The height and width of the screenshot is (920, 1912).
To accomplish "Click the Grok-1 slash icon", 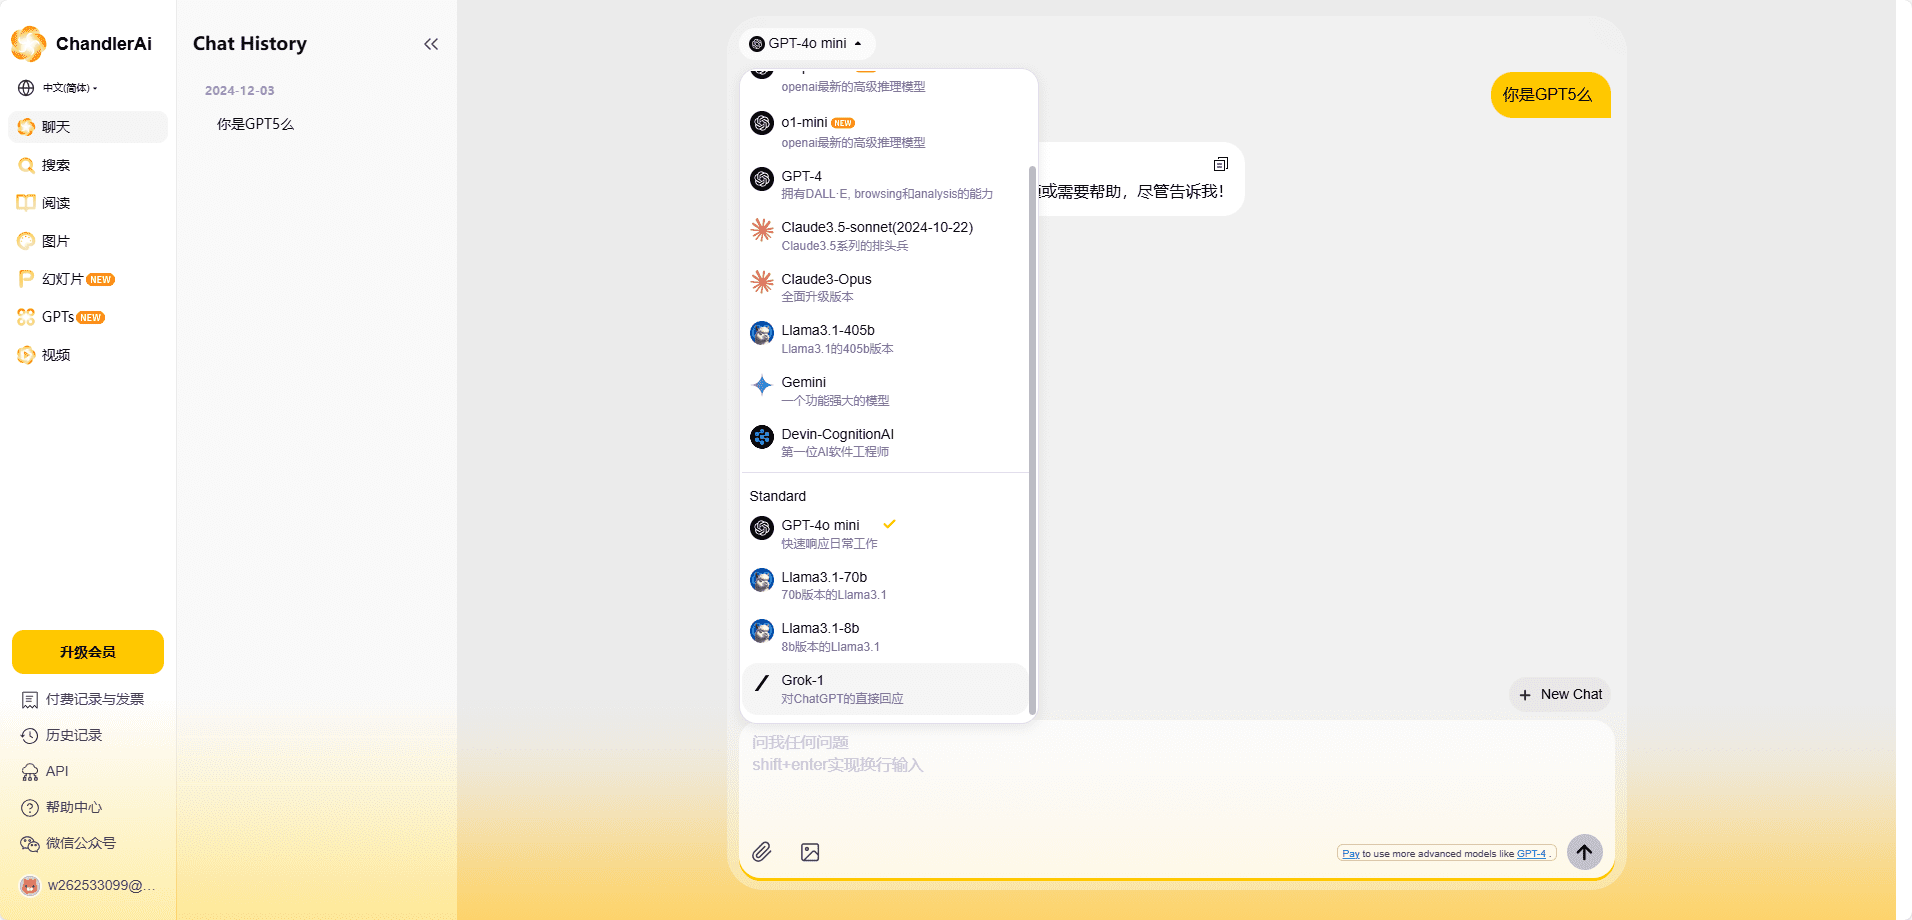I will [x=762, y=683].
